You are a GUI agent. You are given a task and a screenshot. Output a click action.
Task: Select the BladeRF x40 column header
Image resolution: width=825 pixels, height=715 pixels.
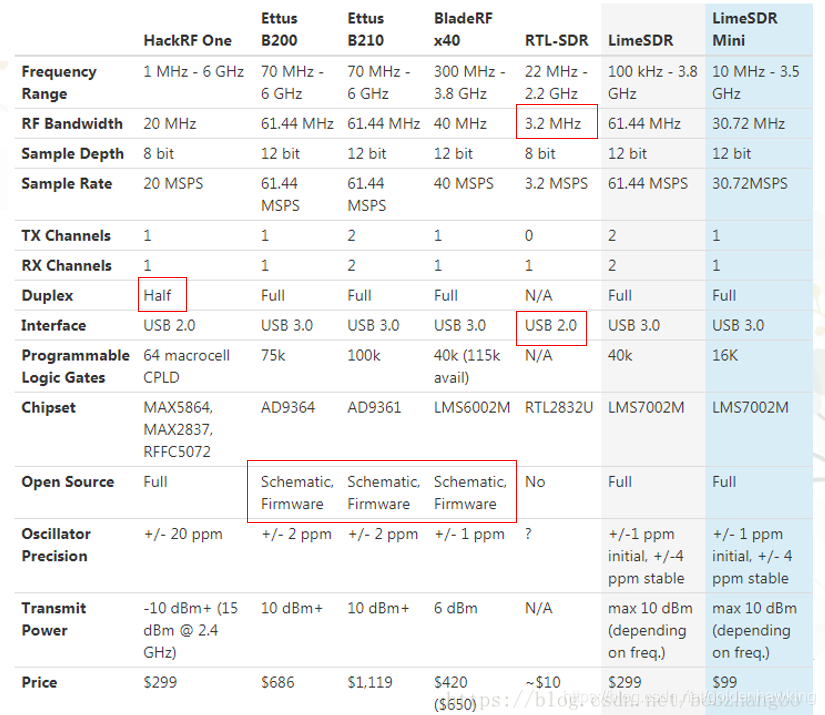click(x=463, y=29)
